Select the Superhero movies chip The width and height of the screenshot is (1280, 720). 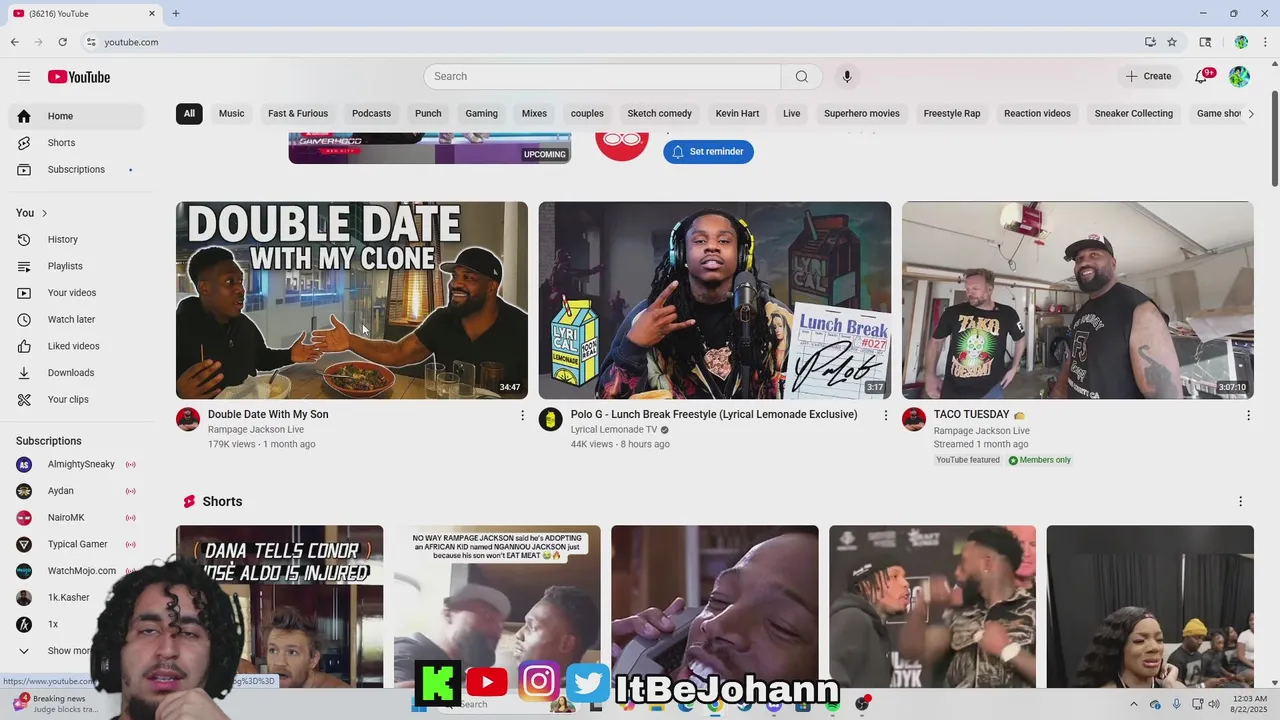862,114
